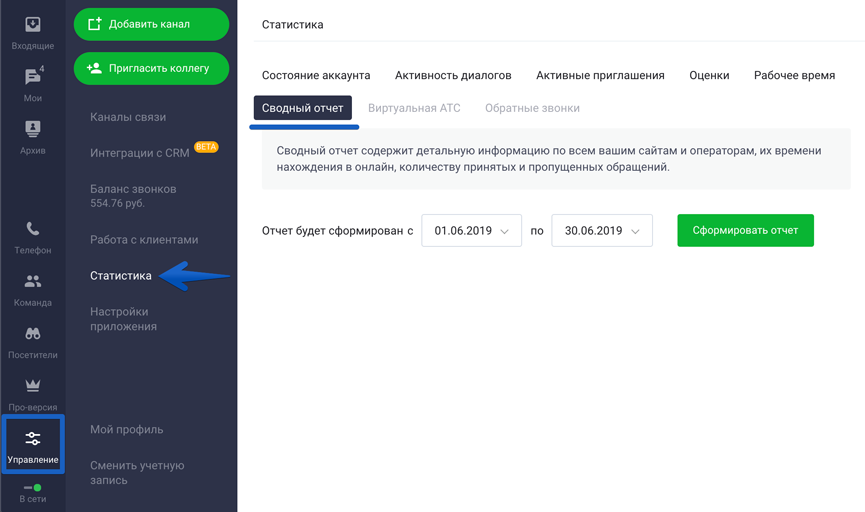Switch to Обратные звонки tab

[532, 108]
